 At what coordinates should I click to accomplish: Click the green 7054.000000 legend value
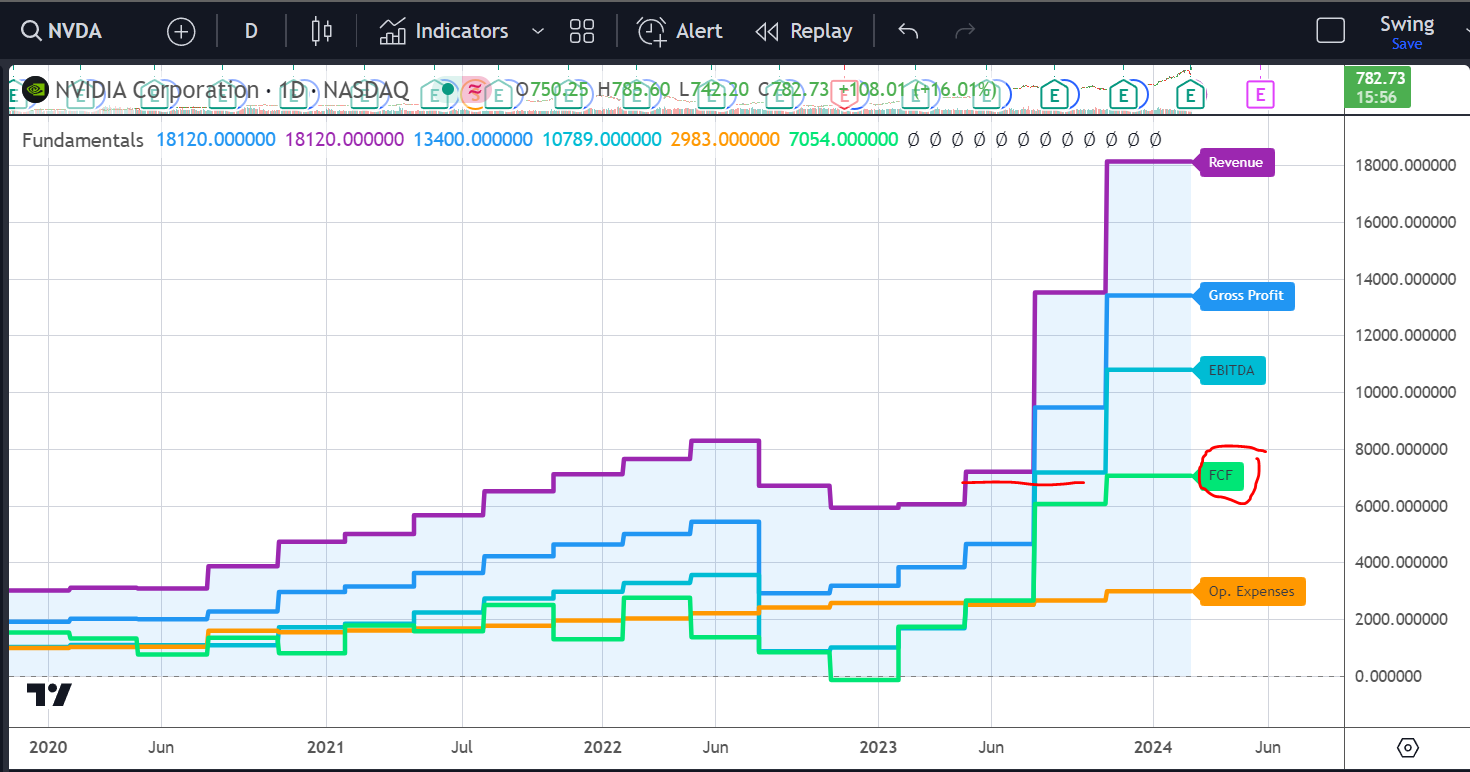point(843,140)
